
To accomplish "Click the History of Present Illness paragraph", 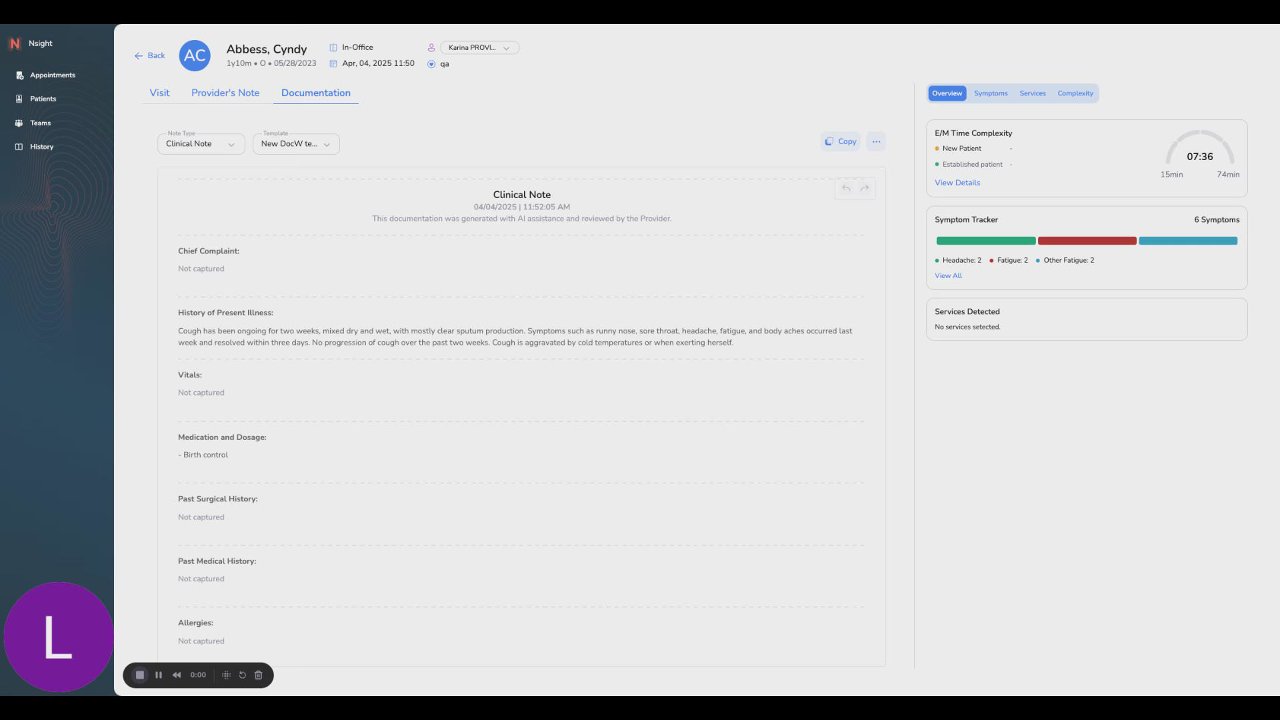I will click(x=515, y=336).
